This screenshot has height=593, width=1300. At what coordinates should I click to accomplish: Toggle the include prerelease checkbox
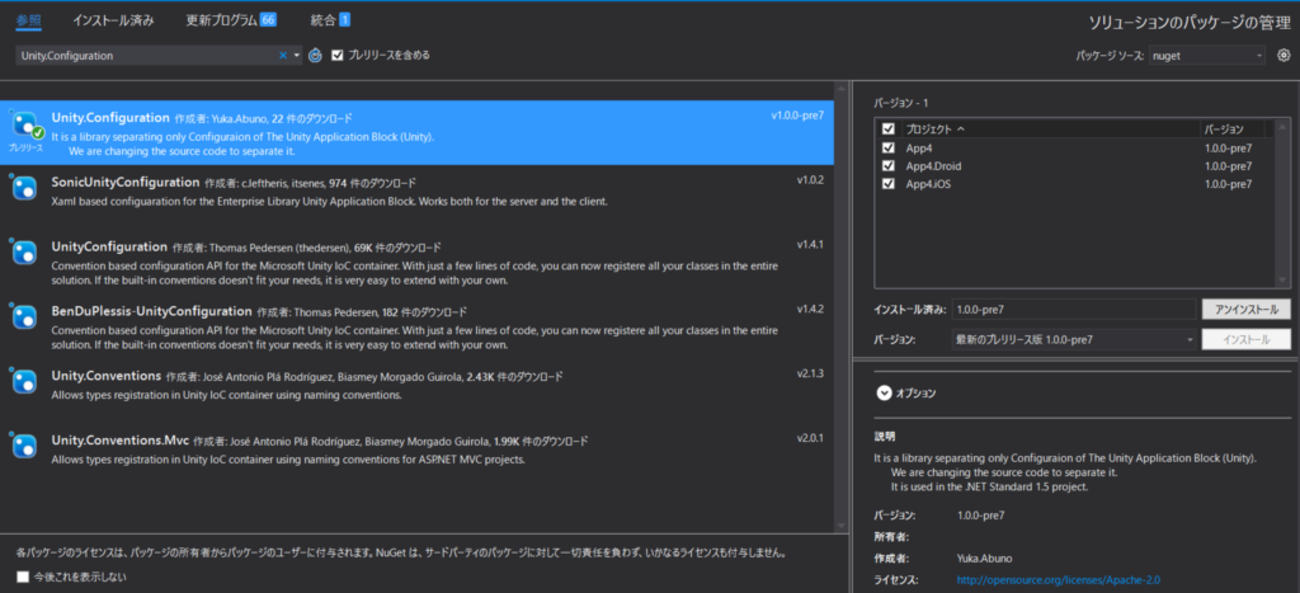(x=337, y=56)
